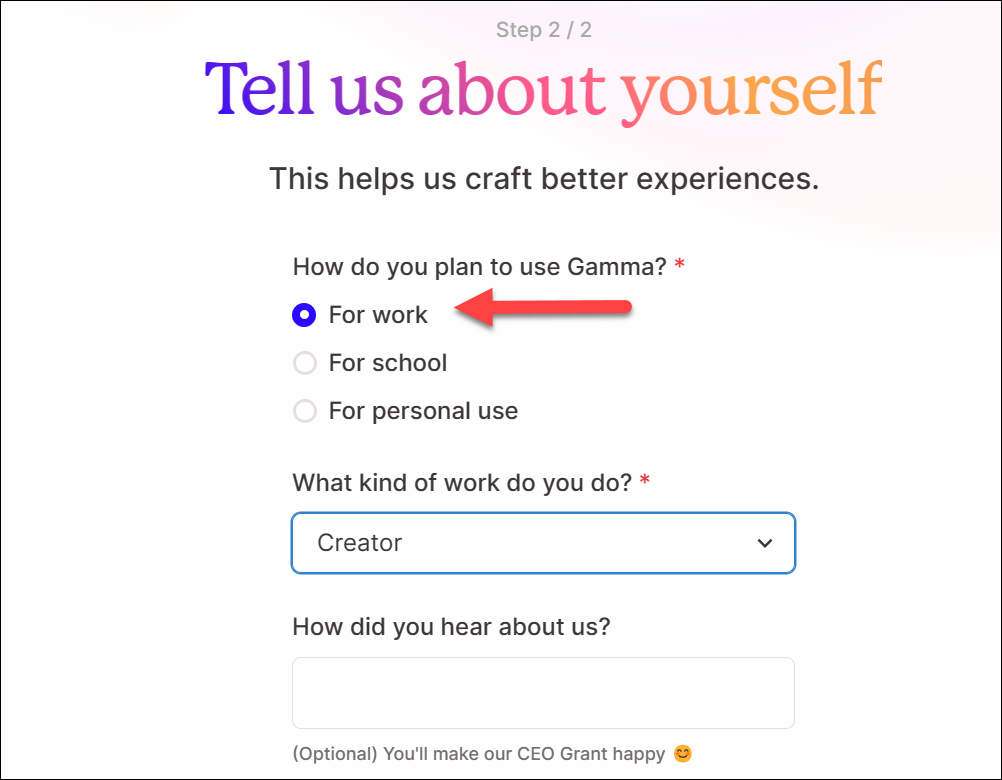Click the 'This helps us craft better experiences' subtitle
This screenshot has height=780, width=1002.
[543, 179]
